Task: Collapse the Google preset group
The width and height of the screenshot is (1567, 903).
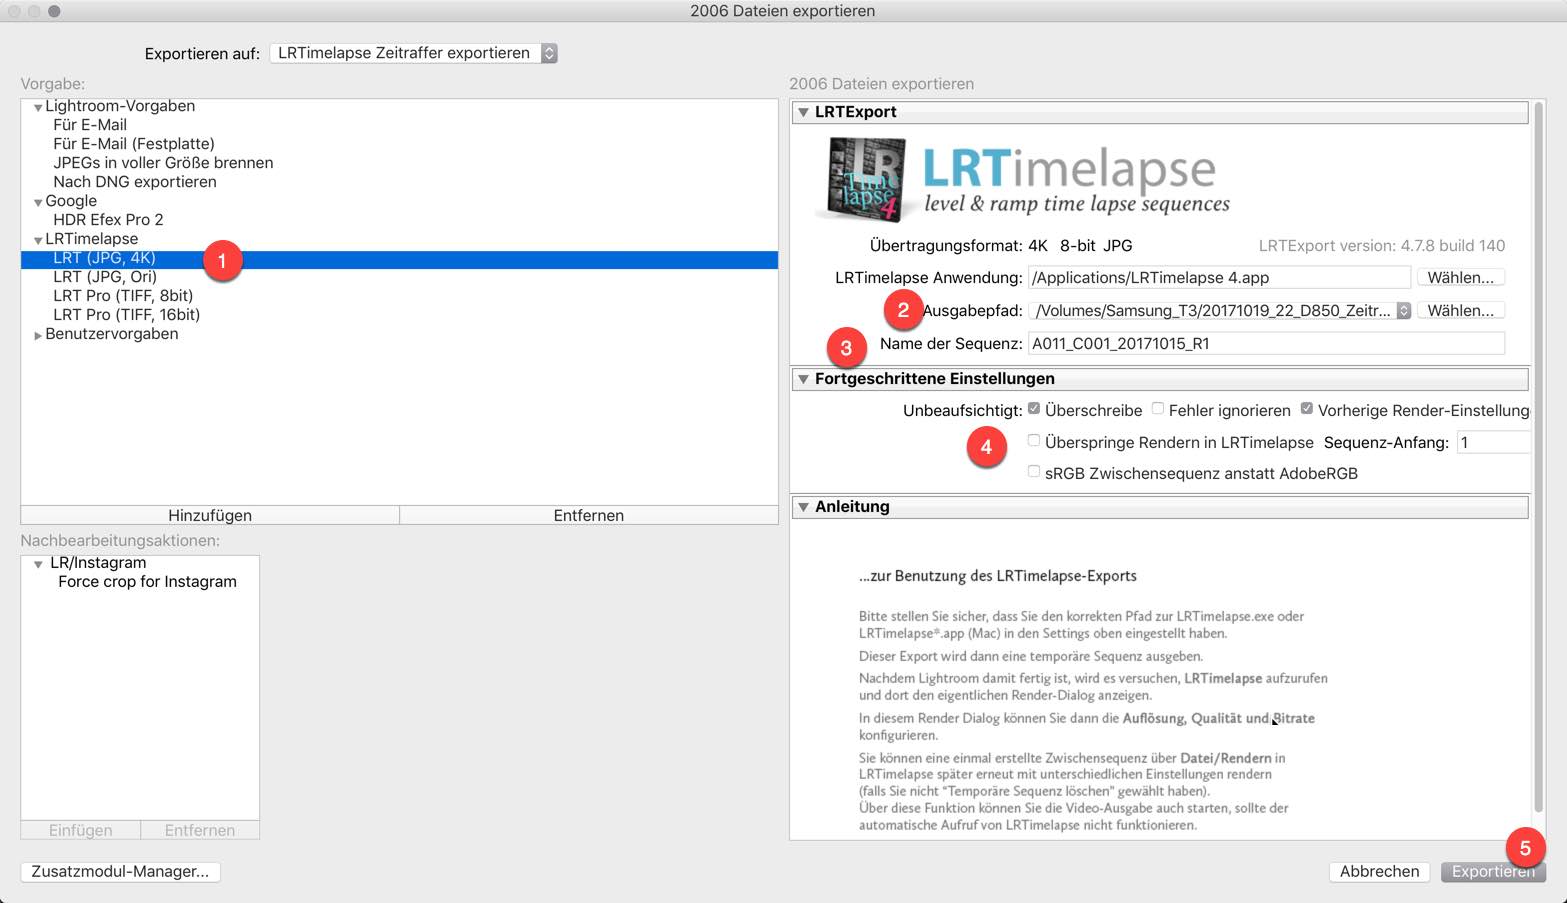Action: [38, 202]
